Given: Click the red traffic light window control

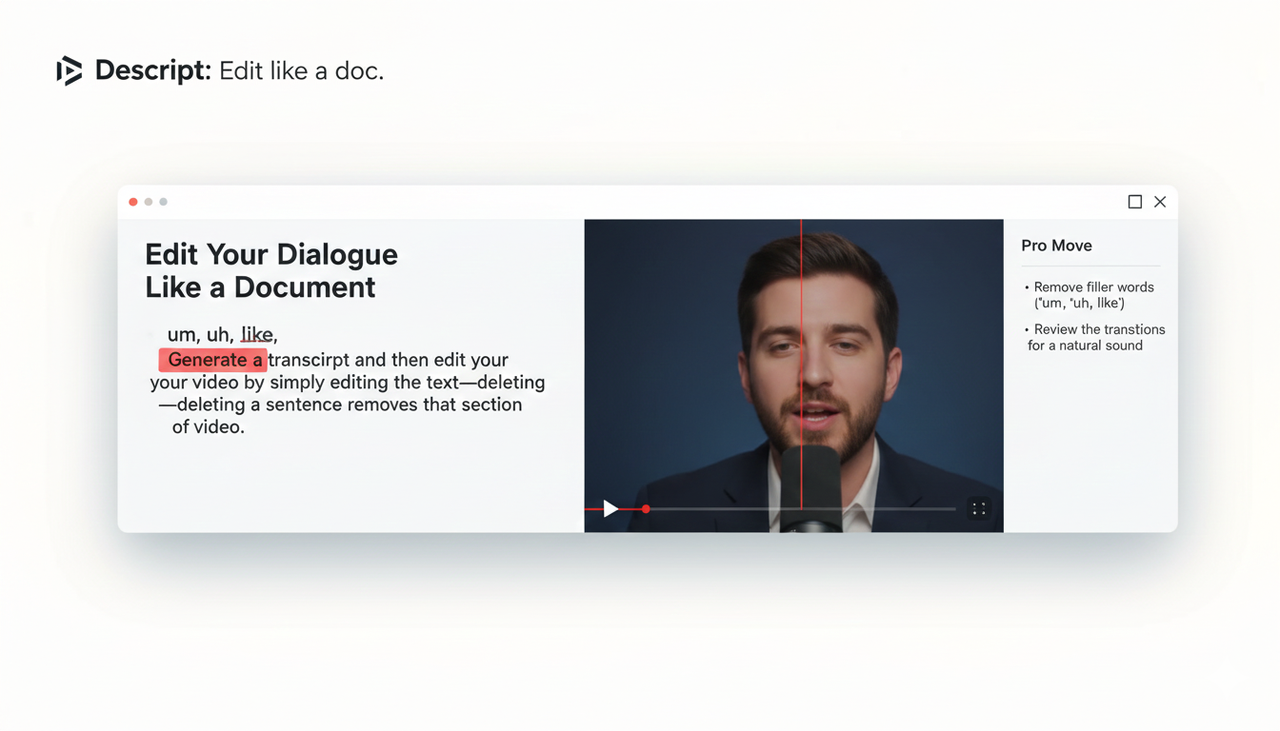Looking at the screenshot, I should coord(133,201).
